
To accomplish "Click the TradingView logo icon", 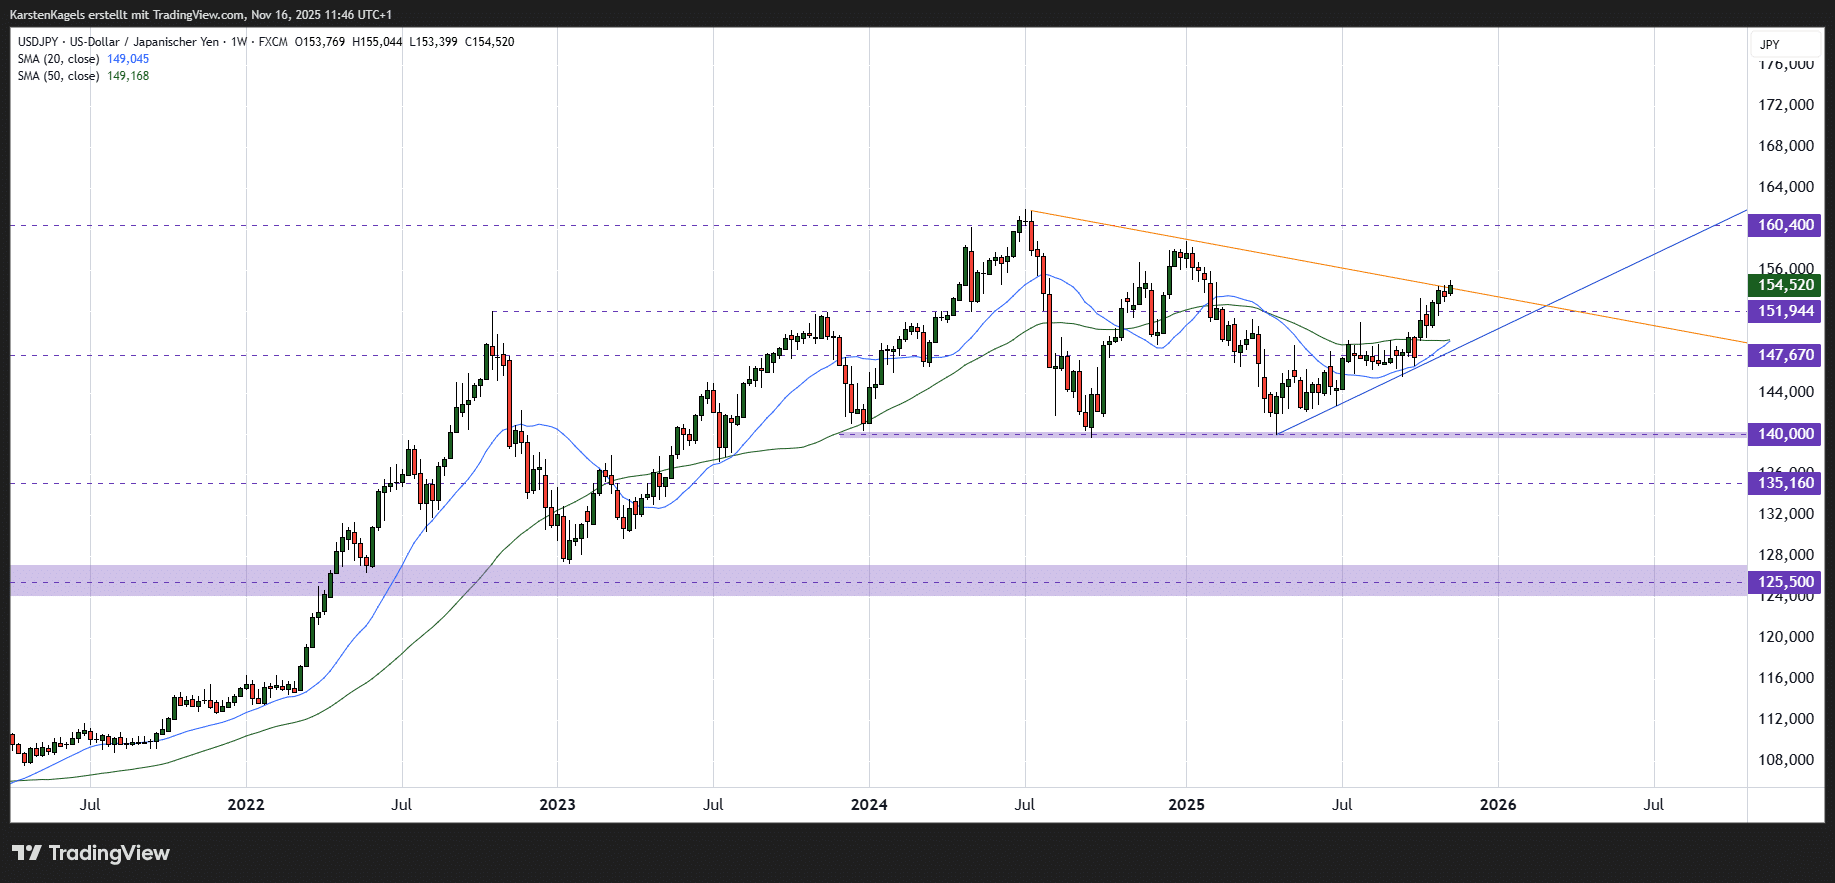I will pyautogui.click(x=27, y=853).
